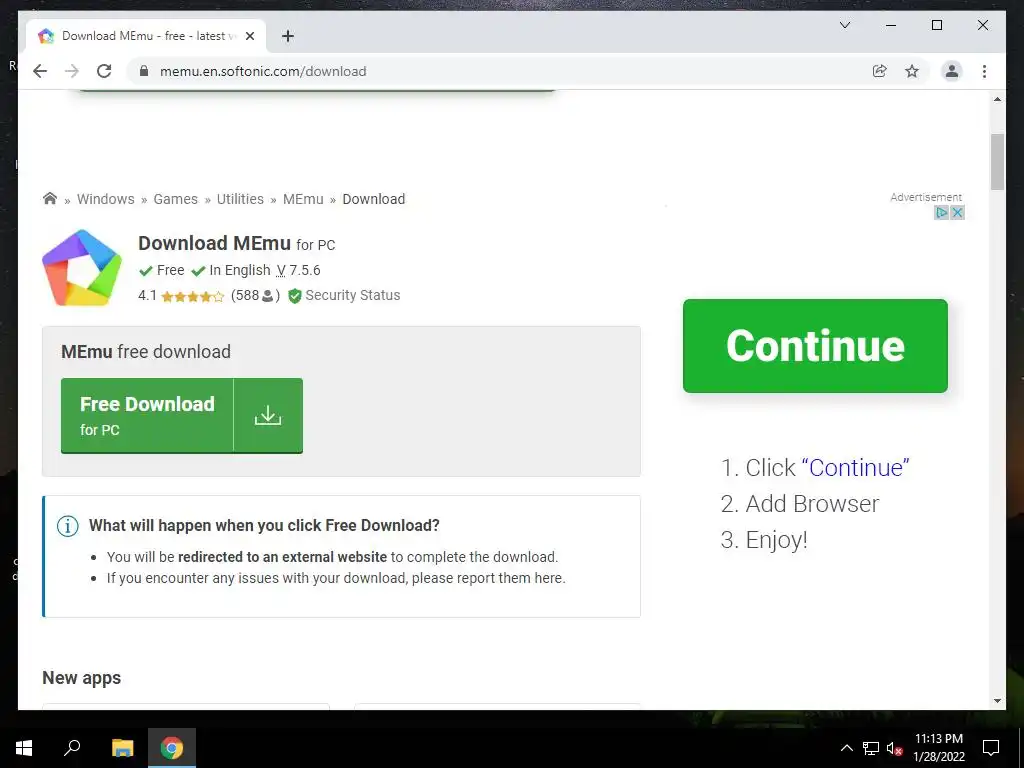Image resolution: width=1024 pixels, height=768 pixels.
Task: Open the Windows Start menu
Action: [x=24, y=748]
